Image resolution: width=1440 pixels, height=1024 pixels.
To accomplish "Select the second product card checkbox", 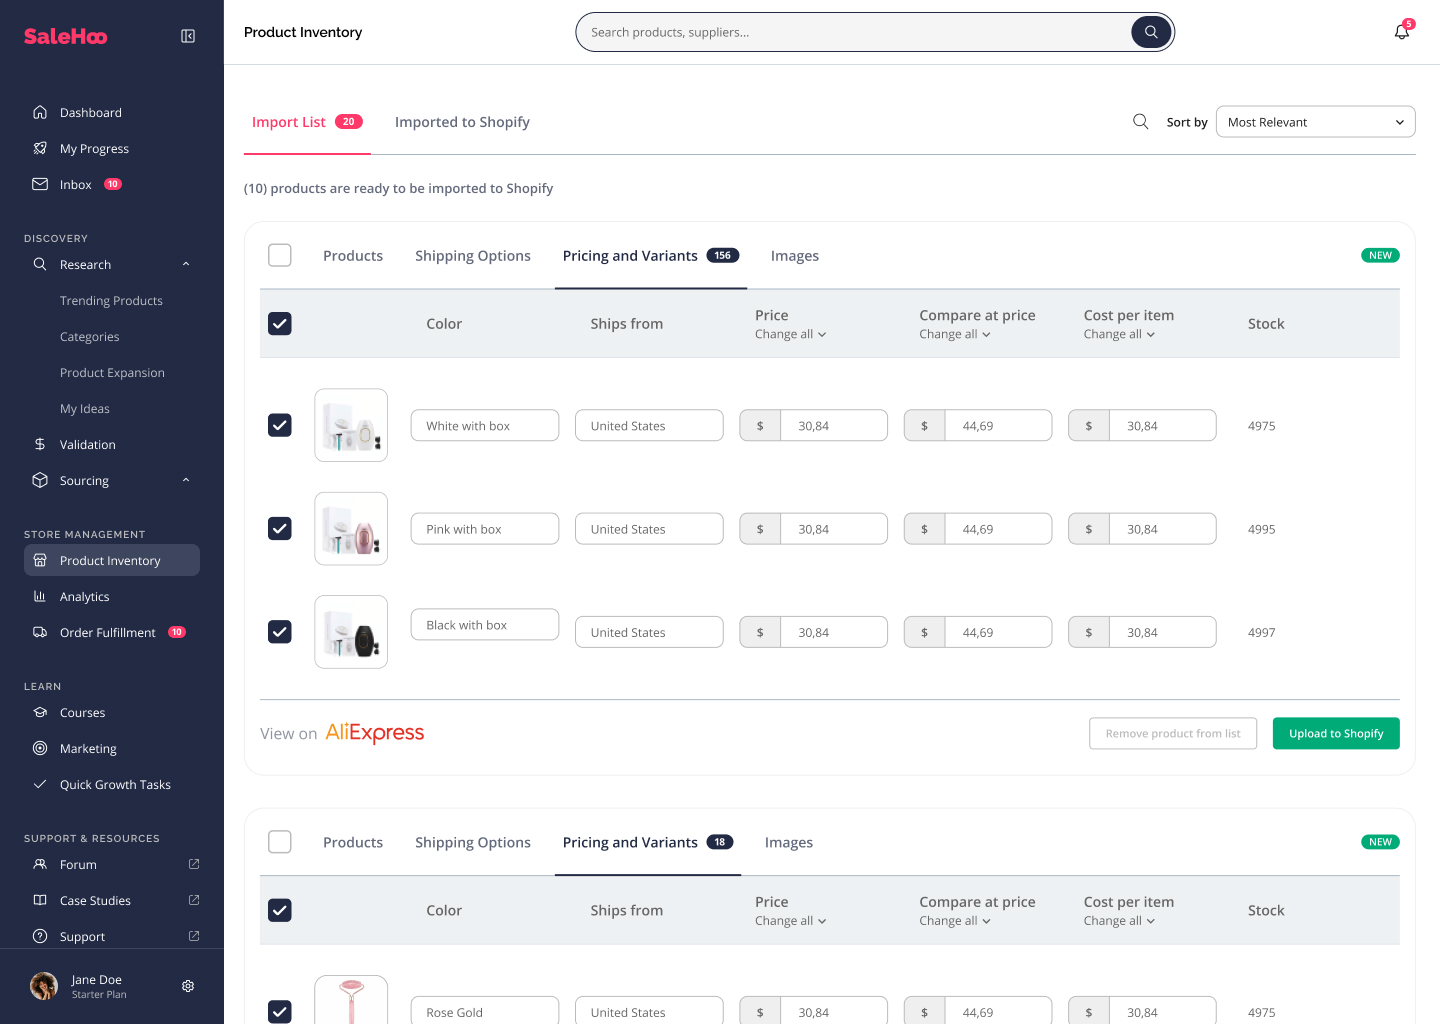I will click(x=280, y=842).
